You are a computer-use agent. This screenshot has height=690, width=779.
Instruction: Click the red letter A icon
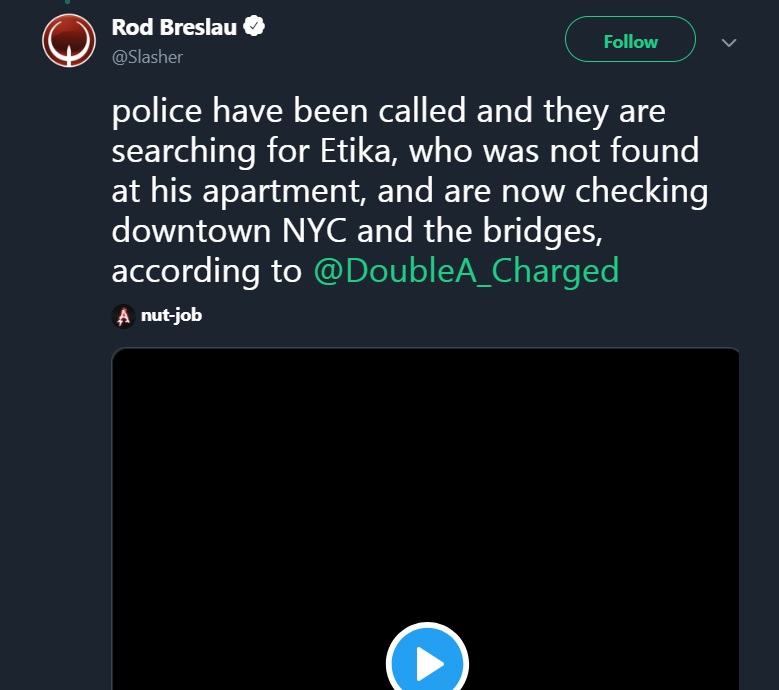click(x=123, y=316)
